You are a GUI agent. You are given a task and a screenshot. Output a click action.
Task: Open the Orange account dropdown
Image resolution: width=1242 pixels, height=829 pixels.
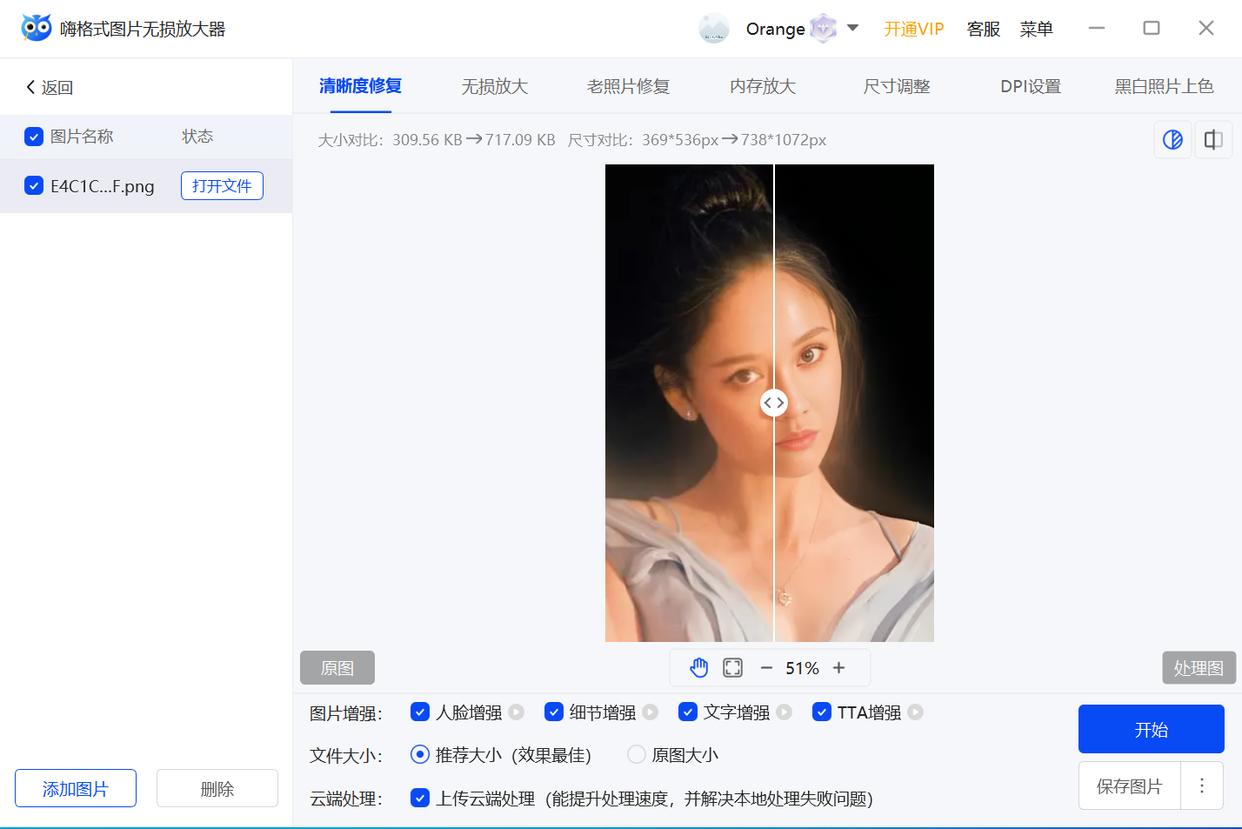click(853, 28)
